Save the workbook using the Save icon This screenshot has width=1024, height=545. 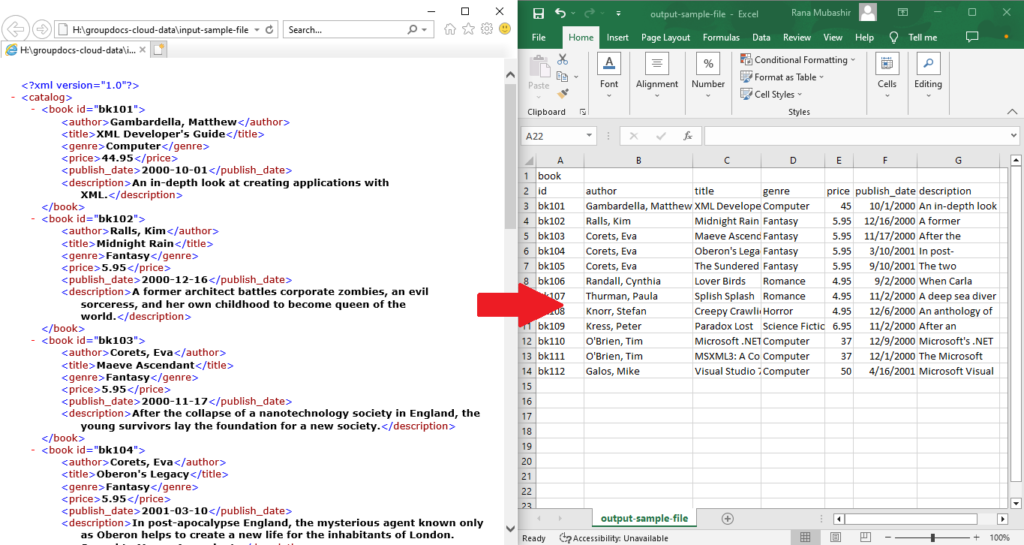point(538,13)
